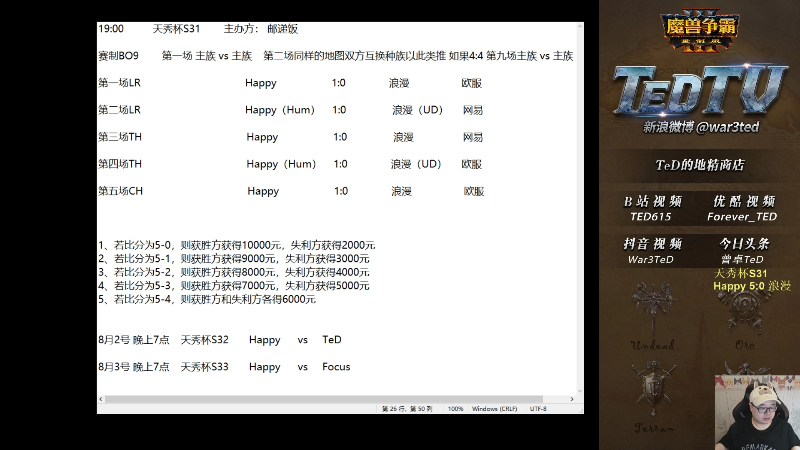The width and height of the screenshot is (800, 450).
Task: Click the UTF-8 encoding status entry
Action: click(x=538, y=409)
